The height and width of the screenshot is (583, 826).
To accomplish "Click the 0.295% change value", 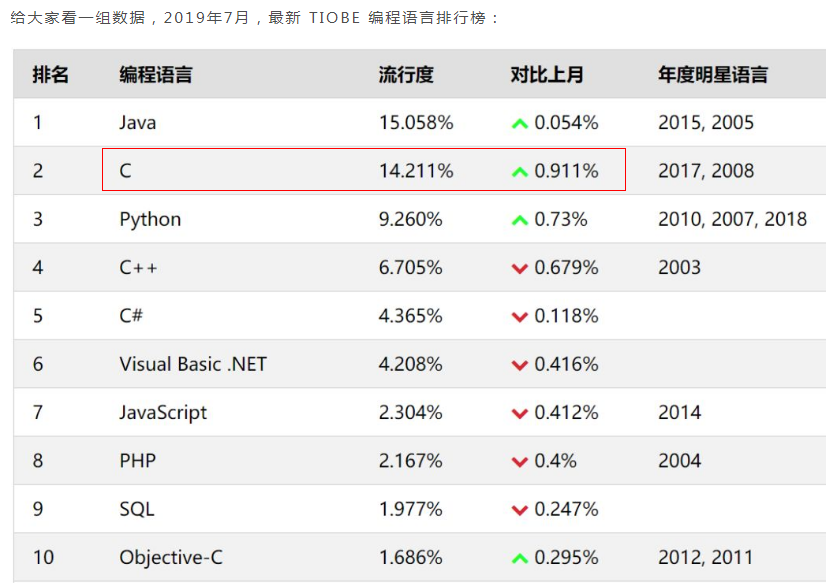I will [x=566, y=557].
